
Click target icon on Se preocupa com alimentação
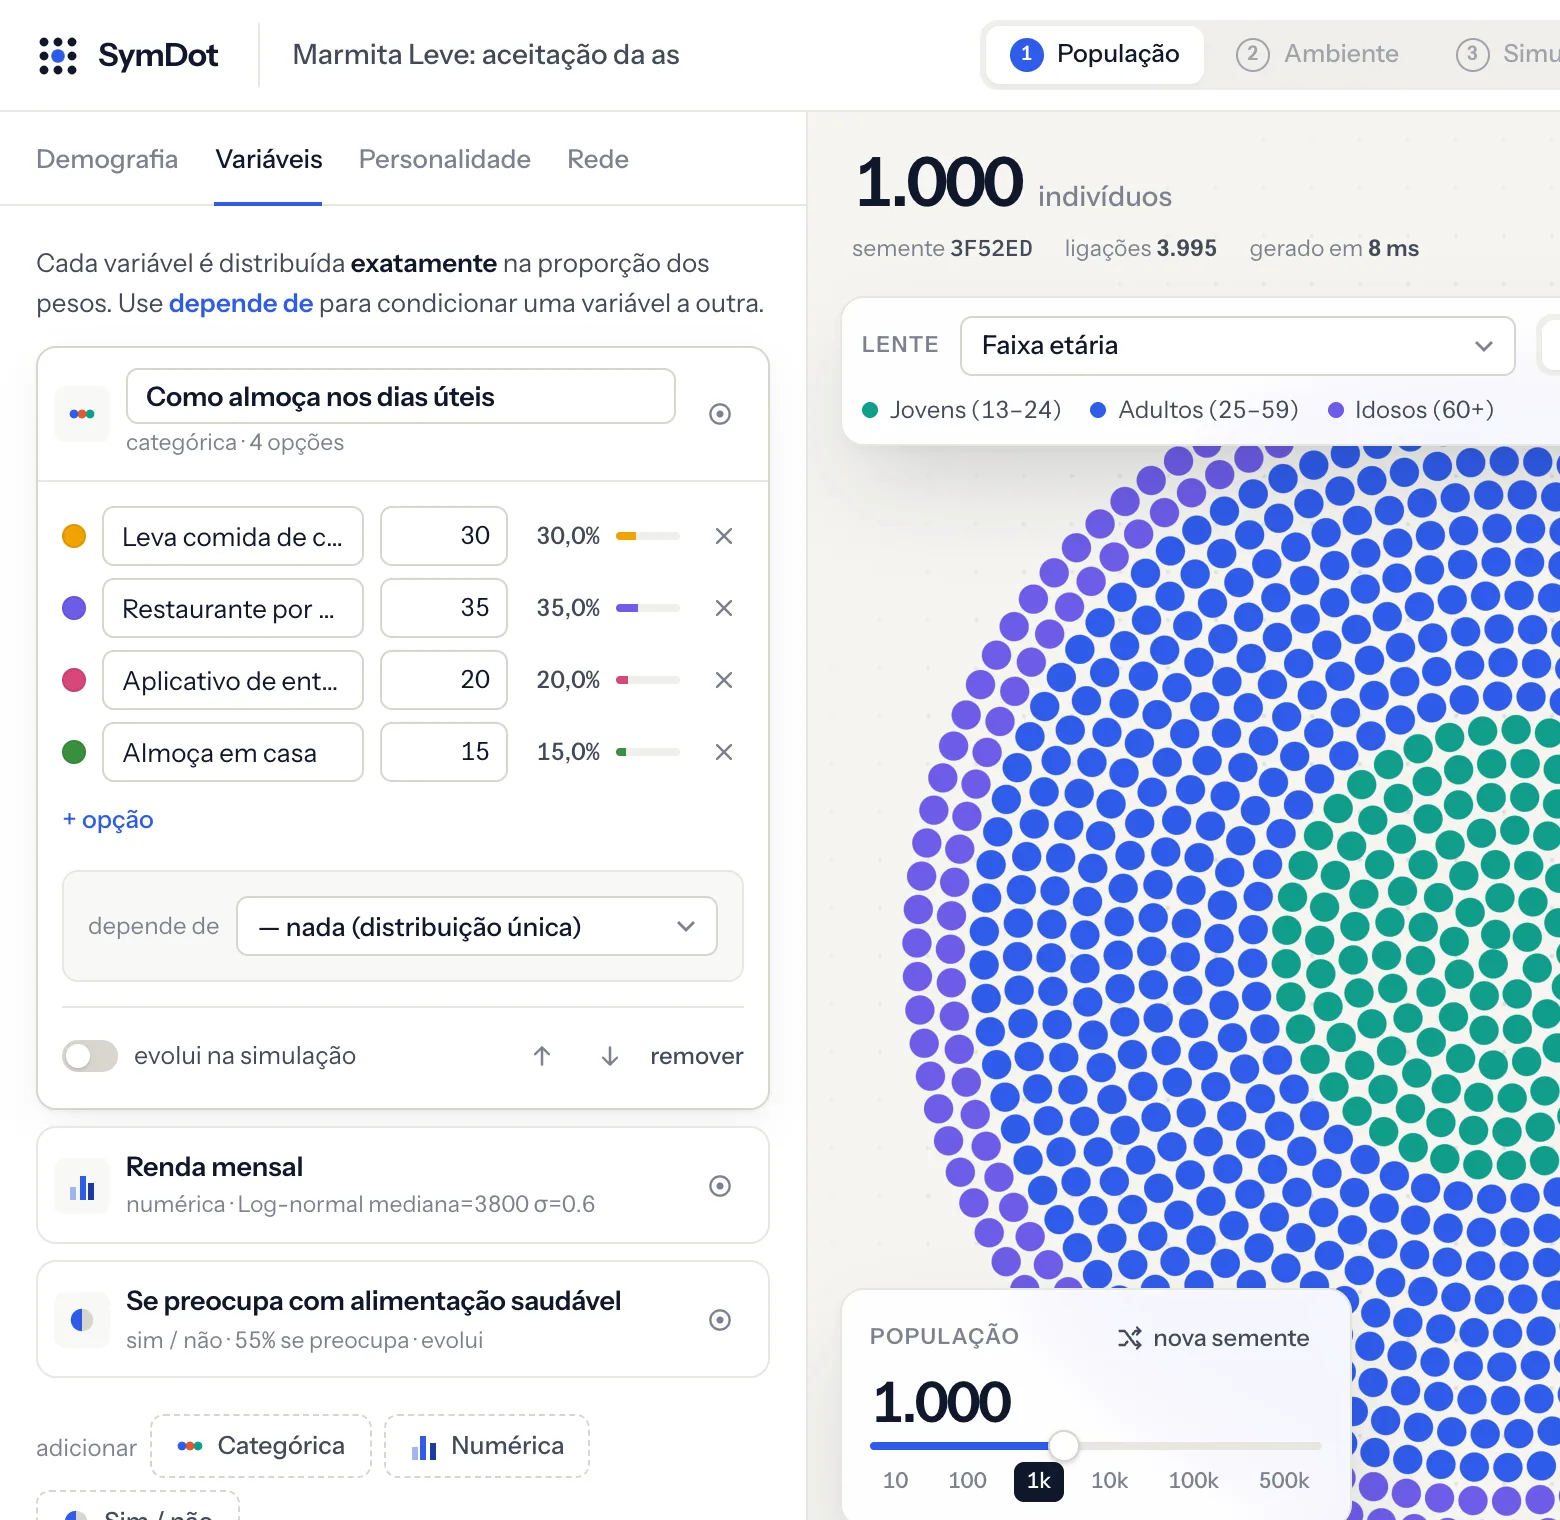(x=720, y=1320)
